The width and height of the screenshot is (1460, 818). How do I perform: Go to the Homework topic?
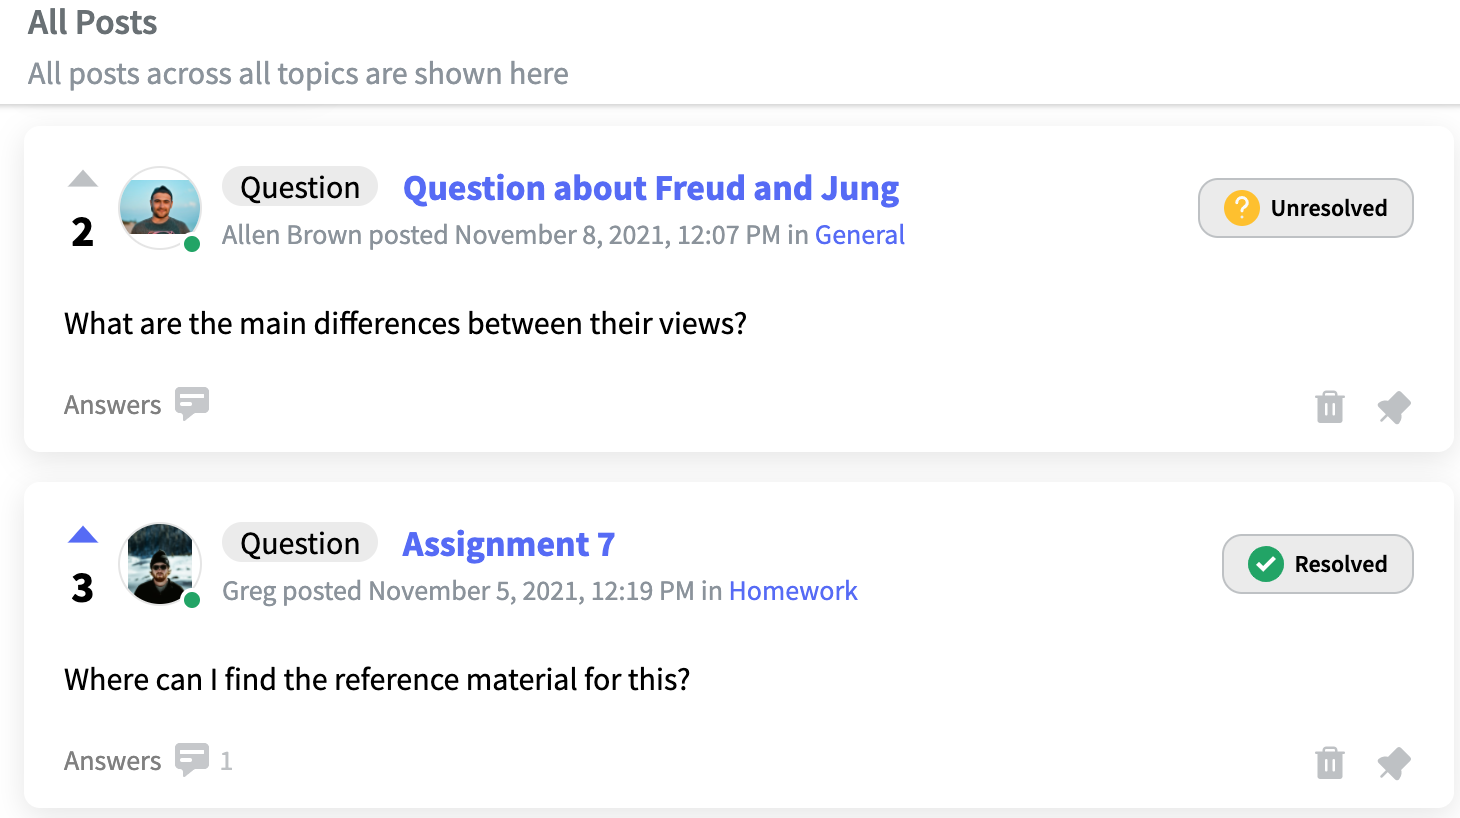(793, 591)
